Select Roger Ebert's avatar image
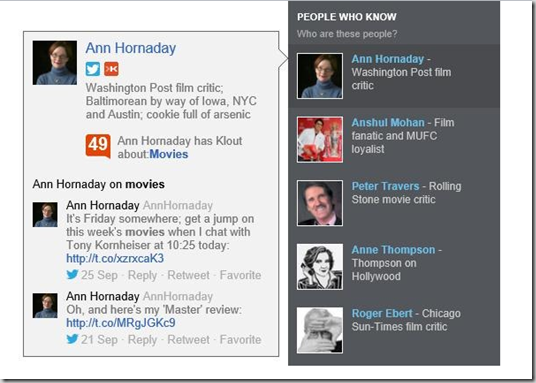Viewport: 536px width, 383px height. 320,330
